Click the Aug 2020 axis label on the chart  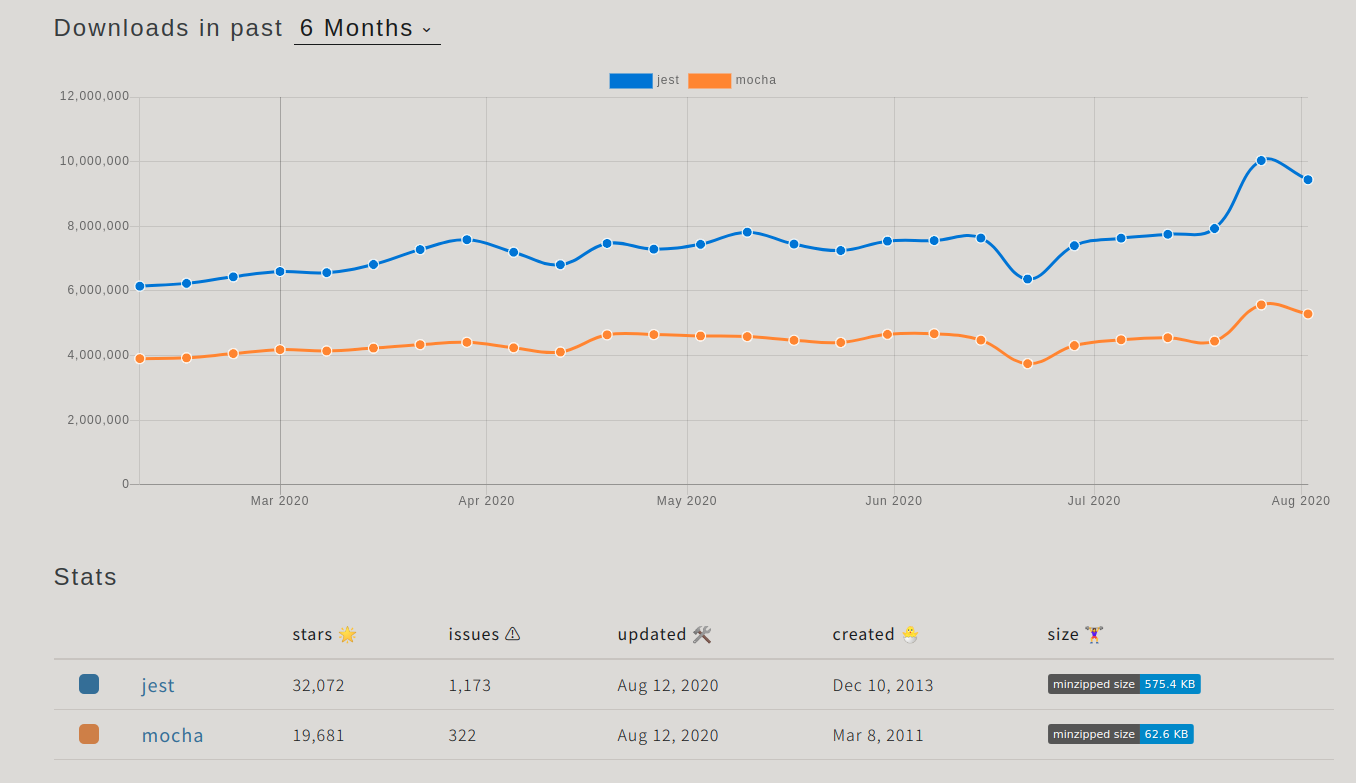pyautogui.click(x=1300, y=500)
